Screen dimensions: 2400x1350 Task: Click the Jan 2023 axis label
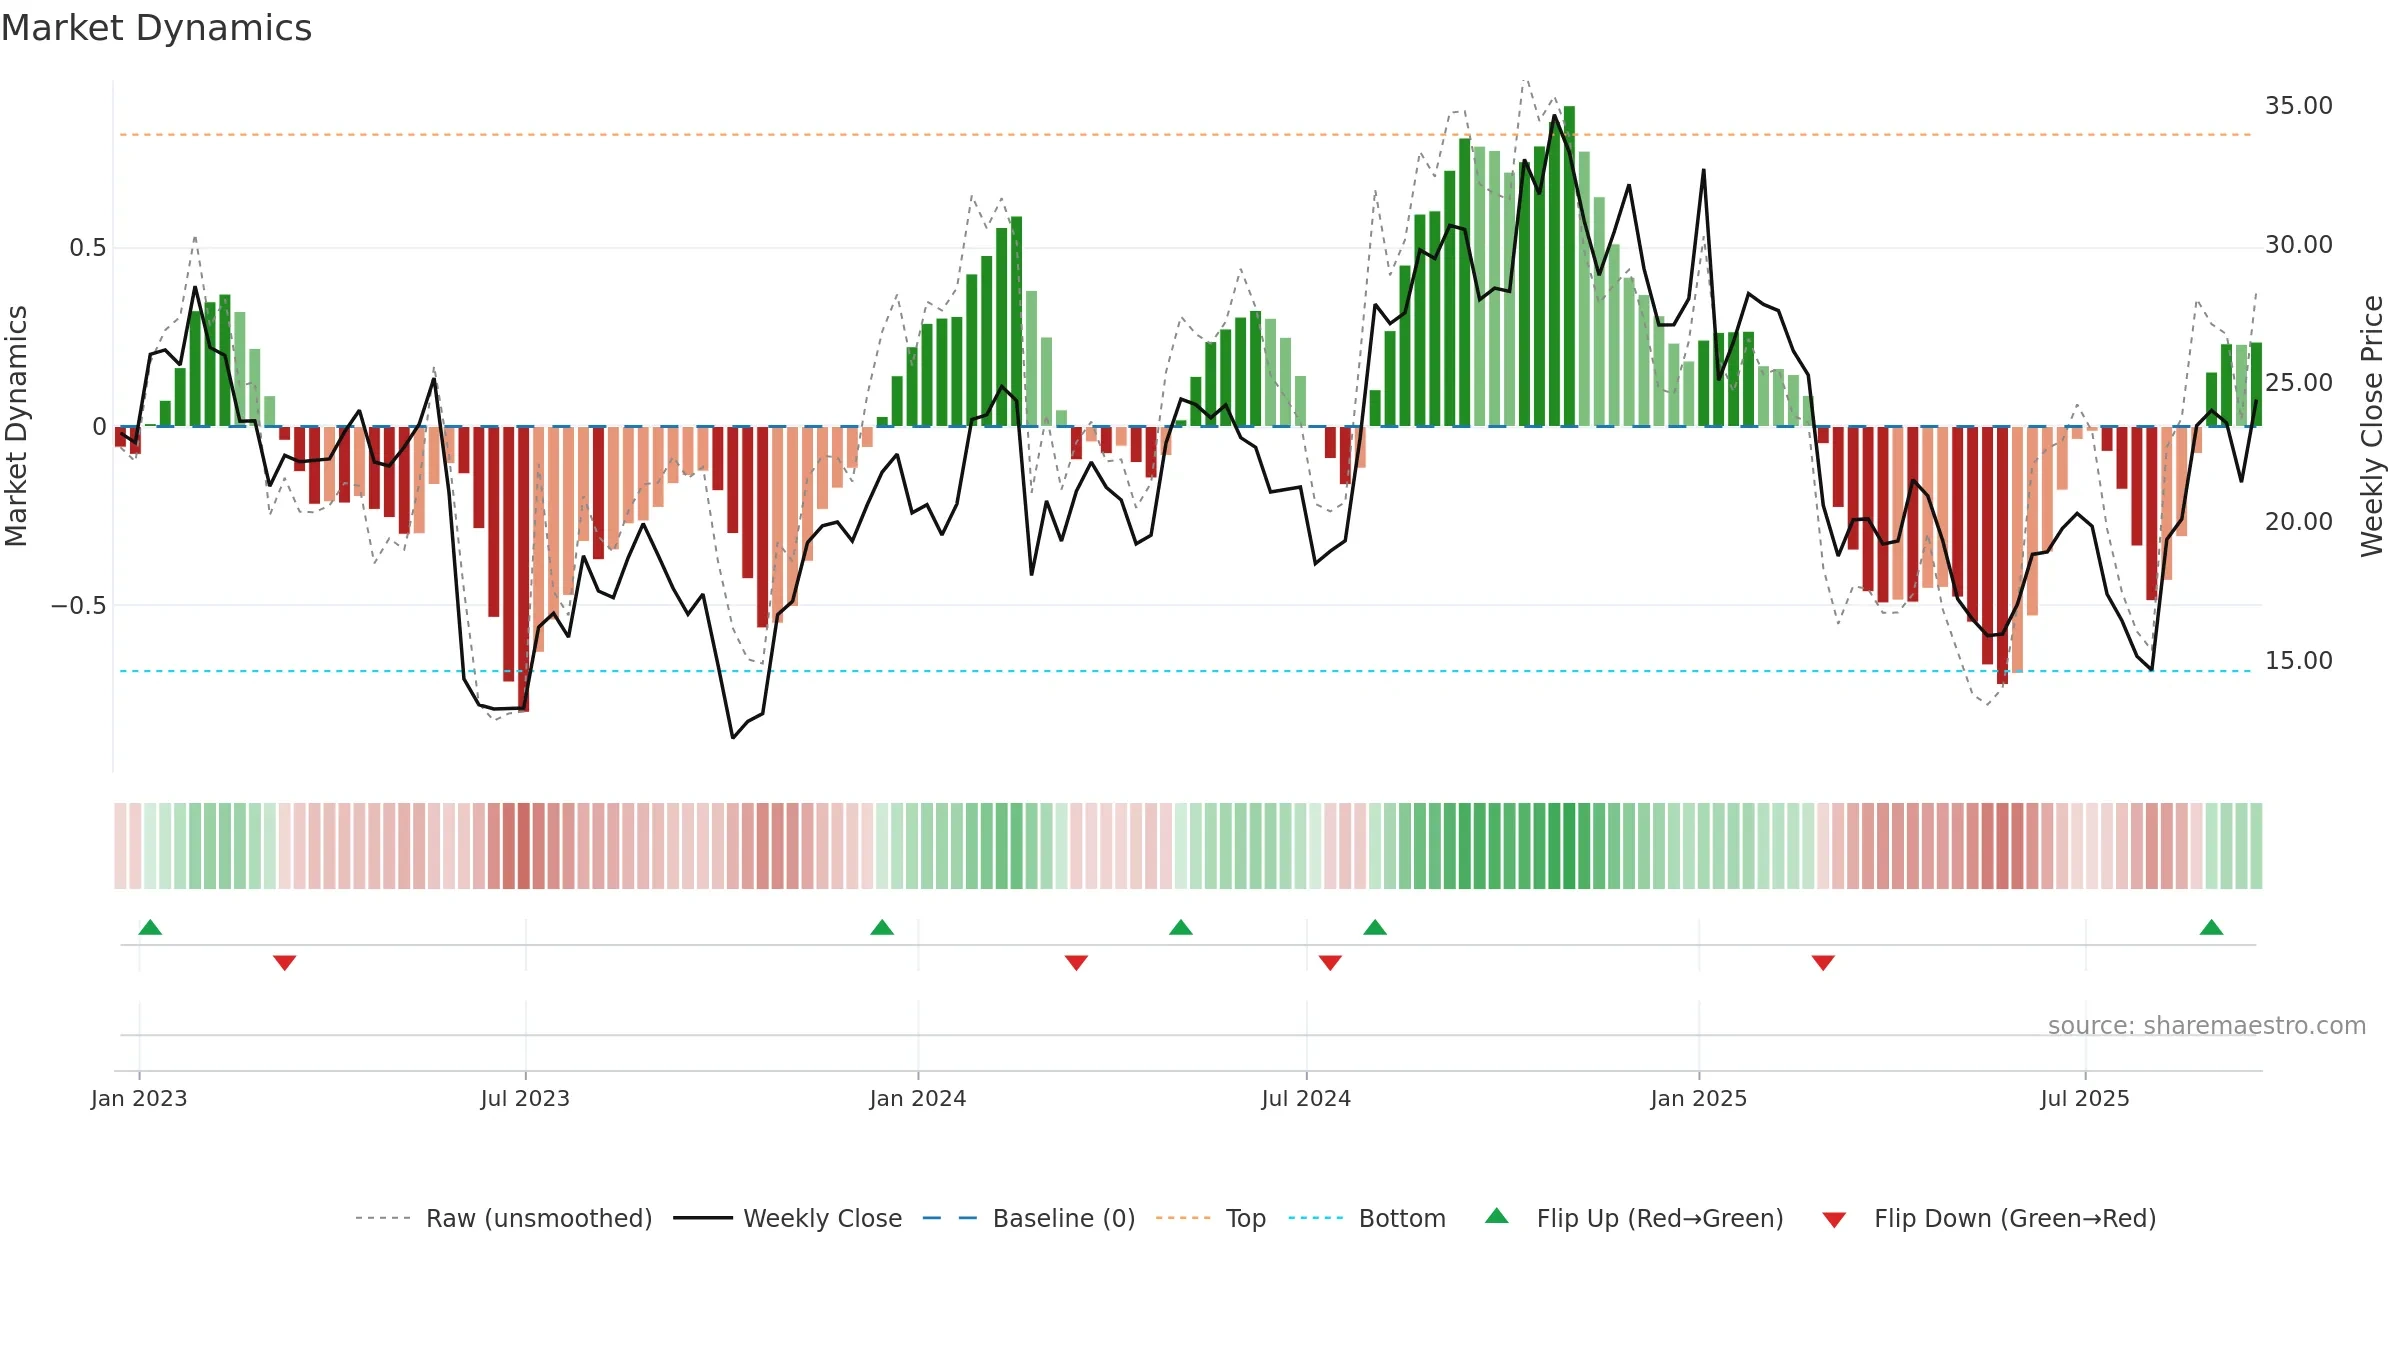click(x=139, y=1098)
